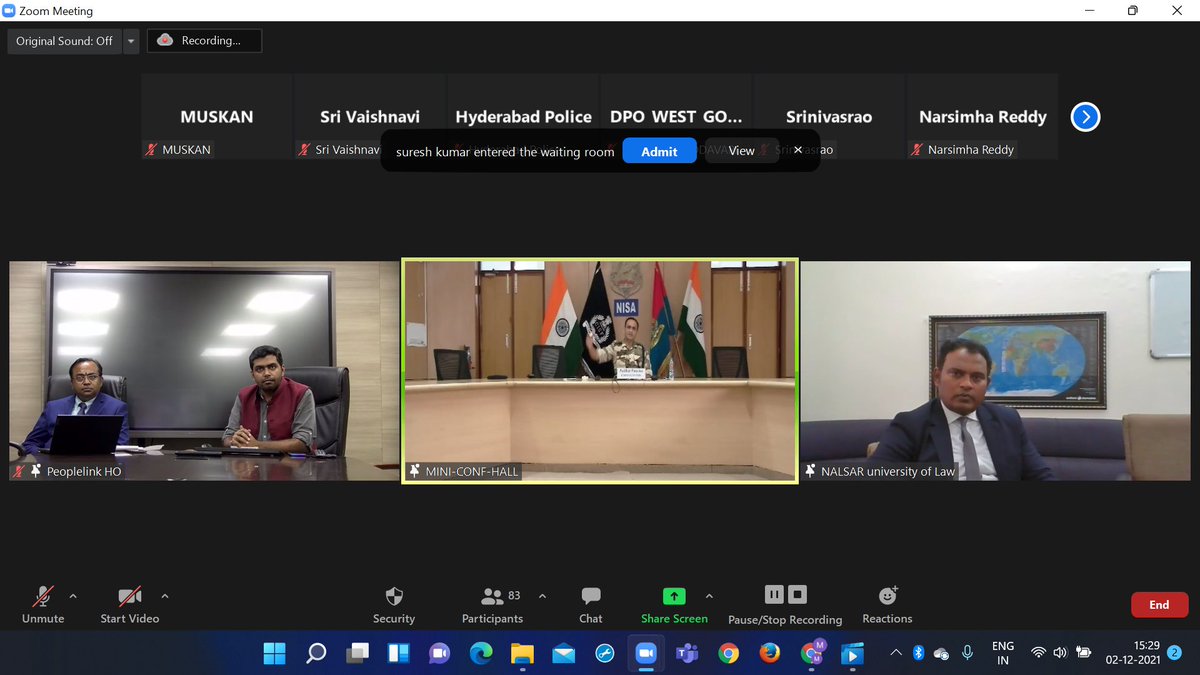
Task: Open the Original Sound dropdown arrow
Action: pyautogui.click(x=131, y=41)
